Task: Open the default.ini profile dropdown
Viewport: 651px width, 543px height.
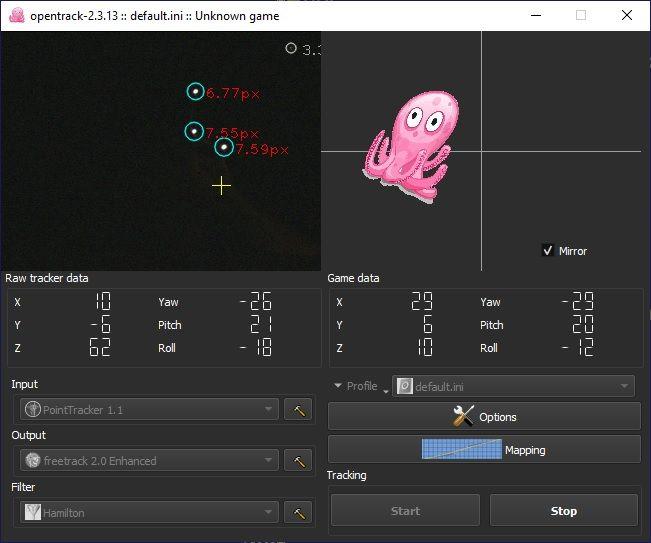Action: pyautogui.click(x=513, y=386)
